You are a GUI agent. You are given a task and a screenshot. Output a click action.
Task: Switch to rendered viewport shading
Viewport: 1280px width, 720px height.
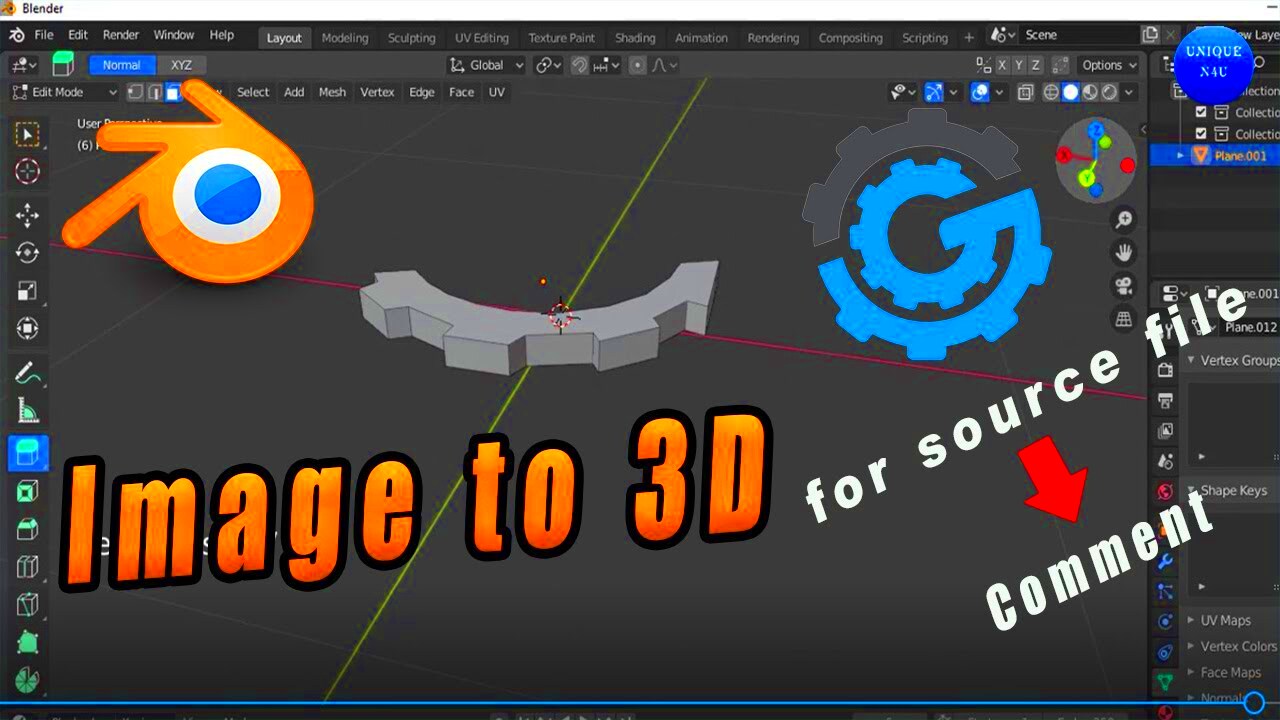1109,92
